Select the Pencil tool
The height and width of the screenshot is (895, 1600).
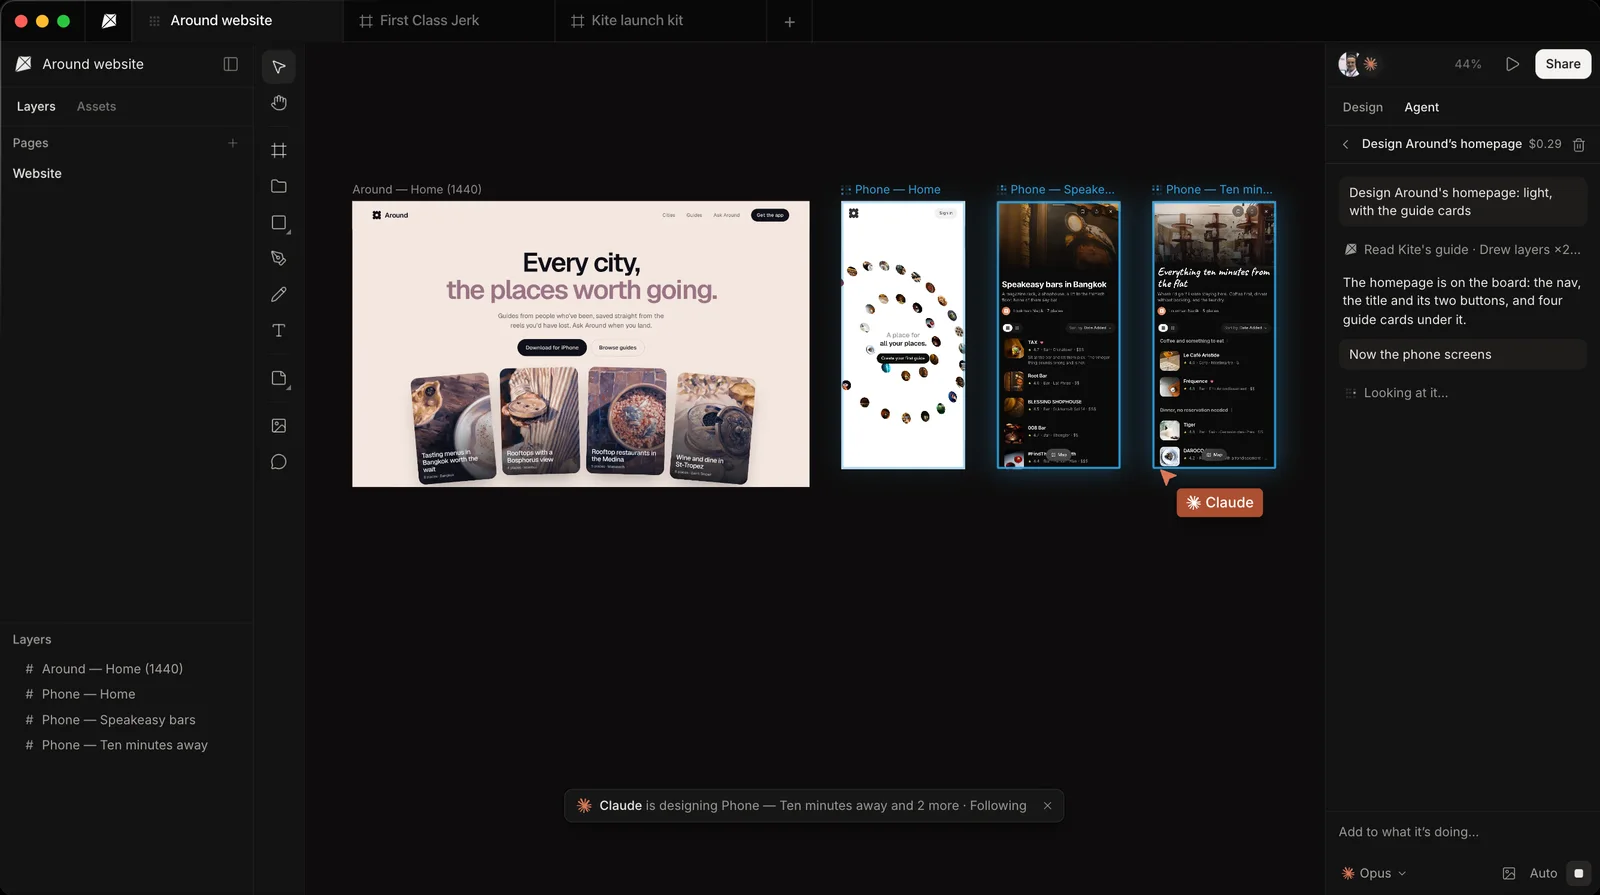coord(279,294)
